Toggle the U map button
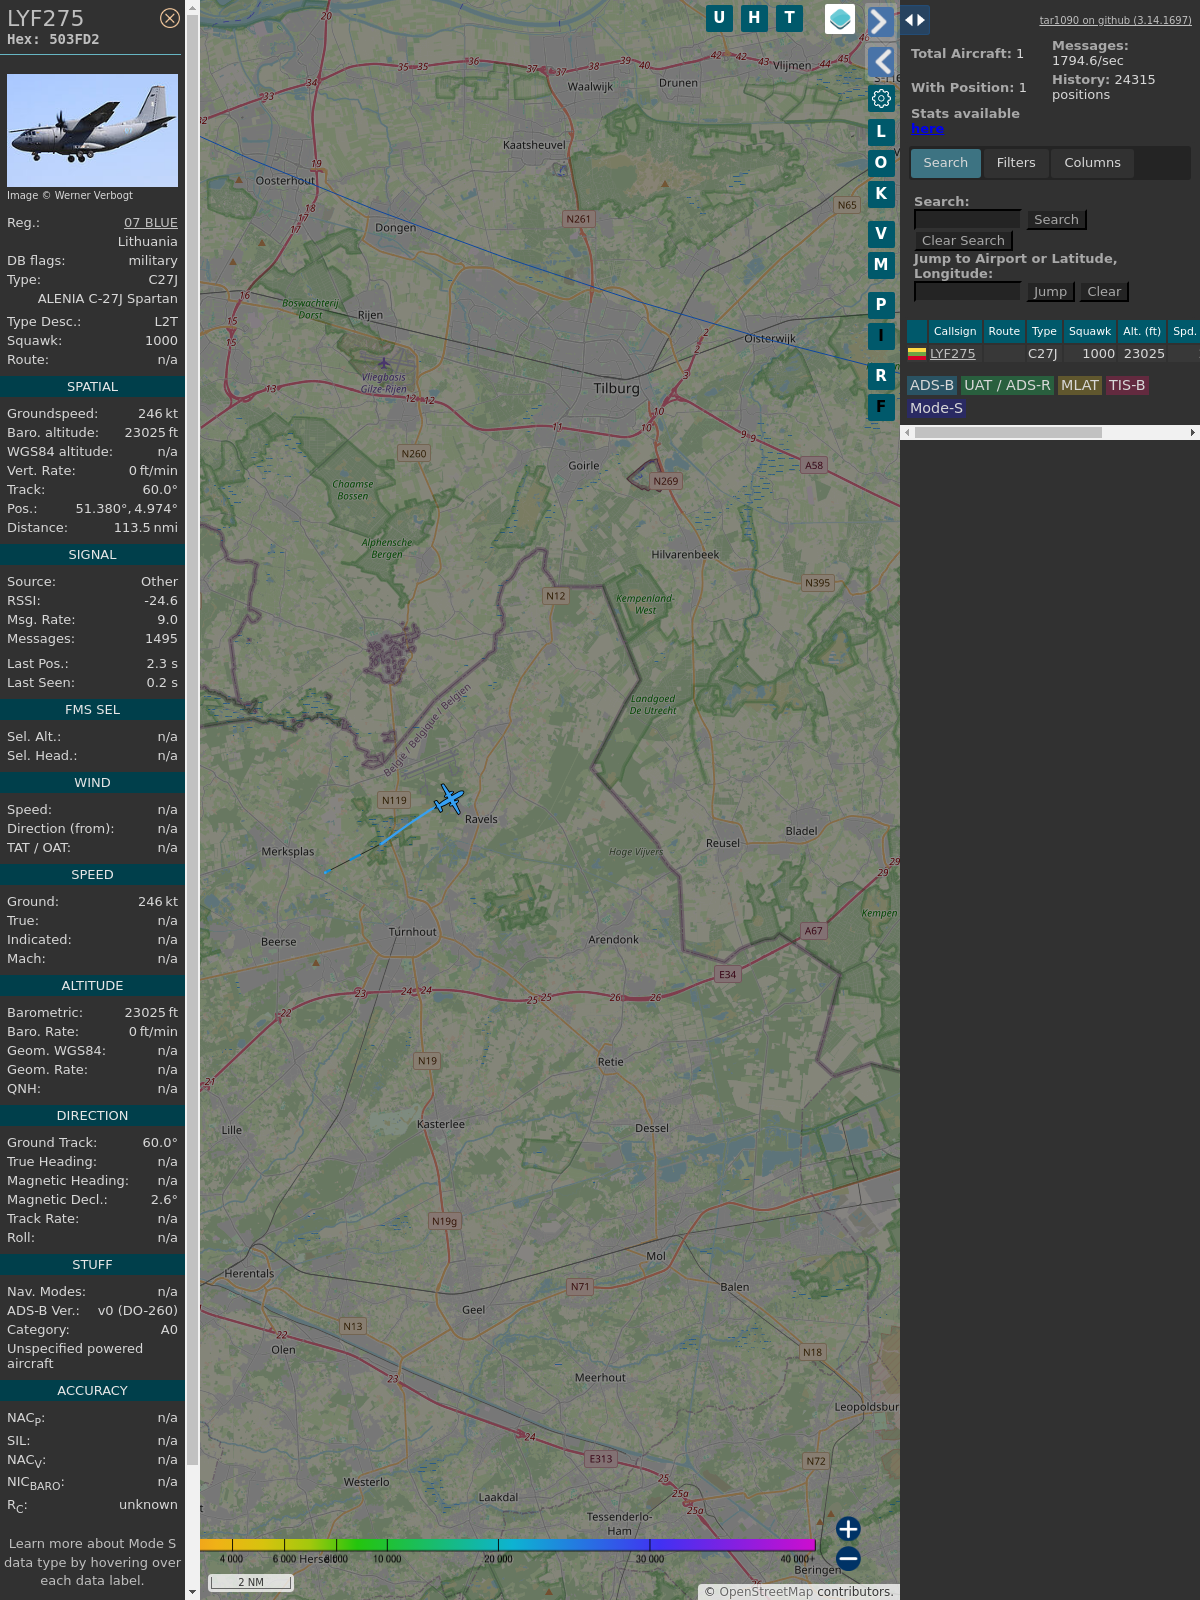The image size is (1200, 1600). [719, 18]
